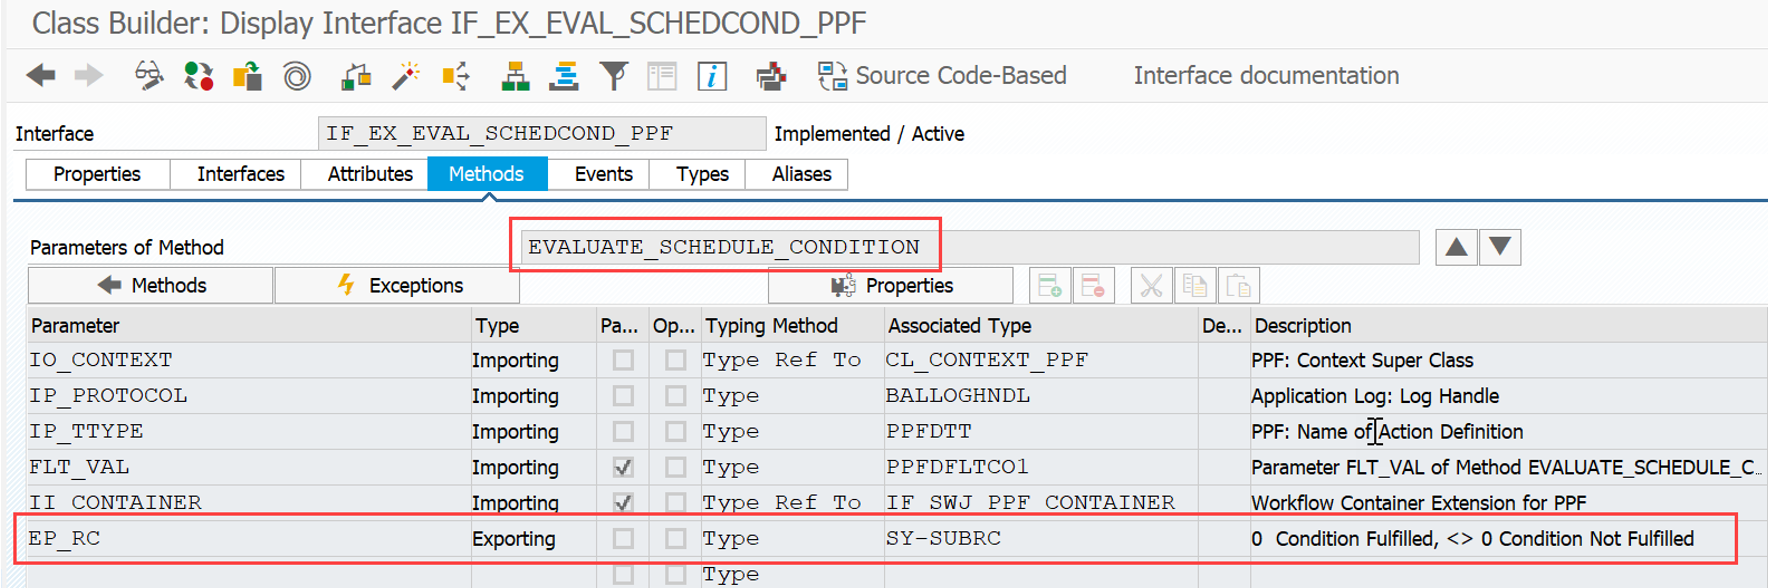Click the Exporting type cell of EP_RC

pos(533,539)
